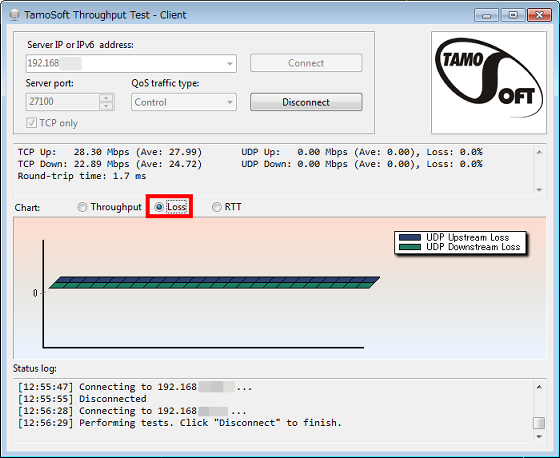Click status log scroll down arrow
560x458 pixels.
tap(539, 437)
